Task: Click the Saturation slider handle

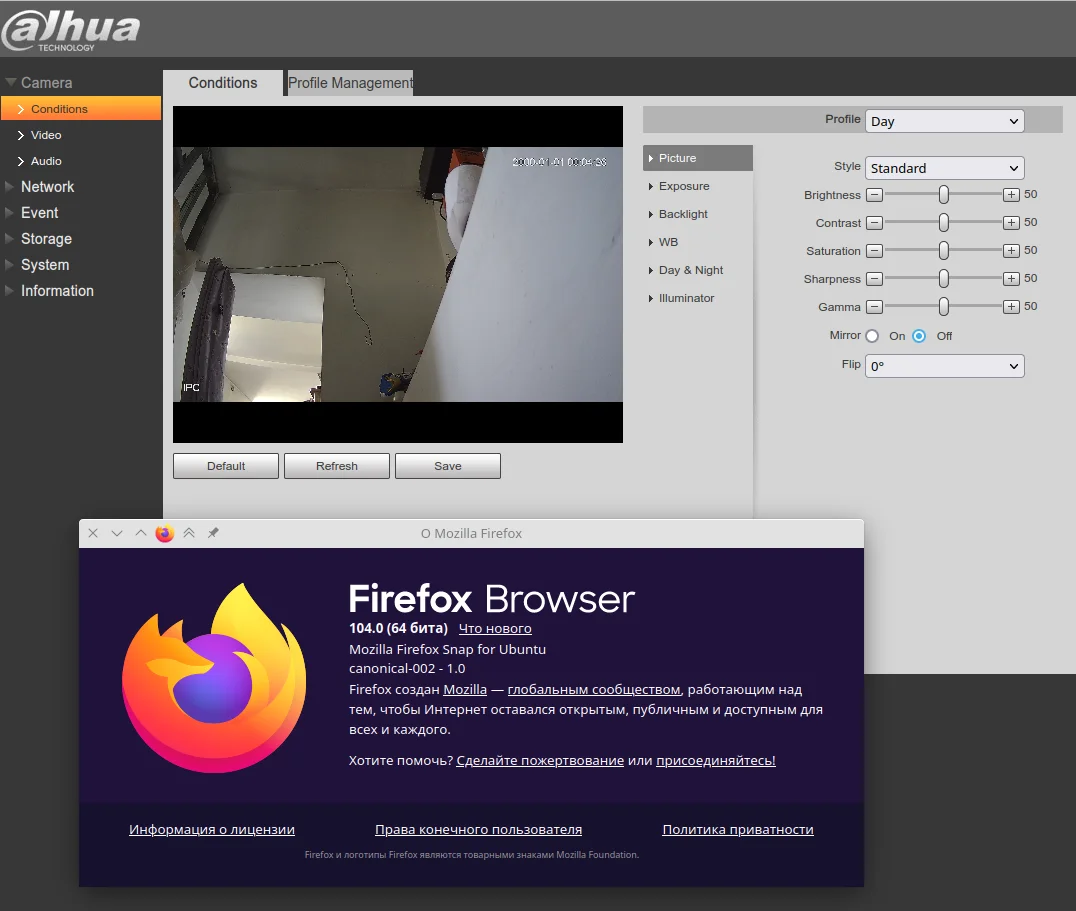Action: (944, 251)
